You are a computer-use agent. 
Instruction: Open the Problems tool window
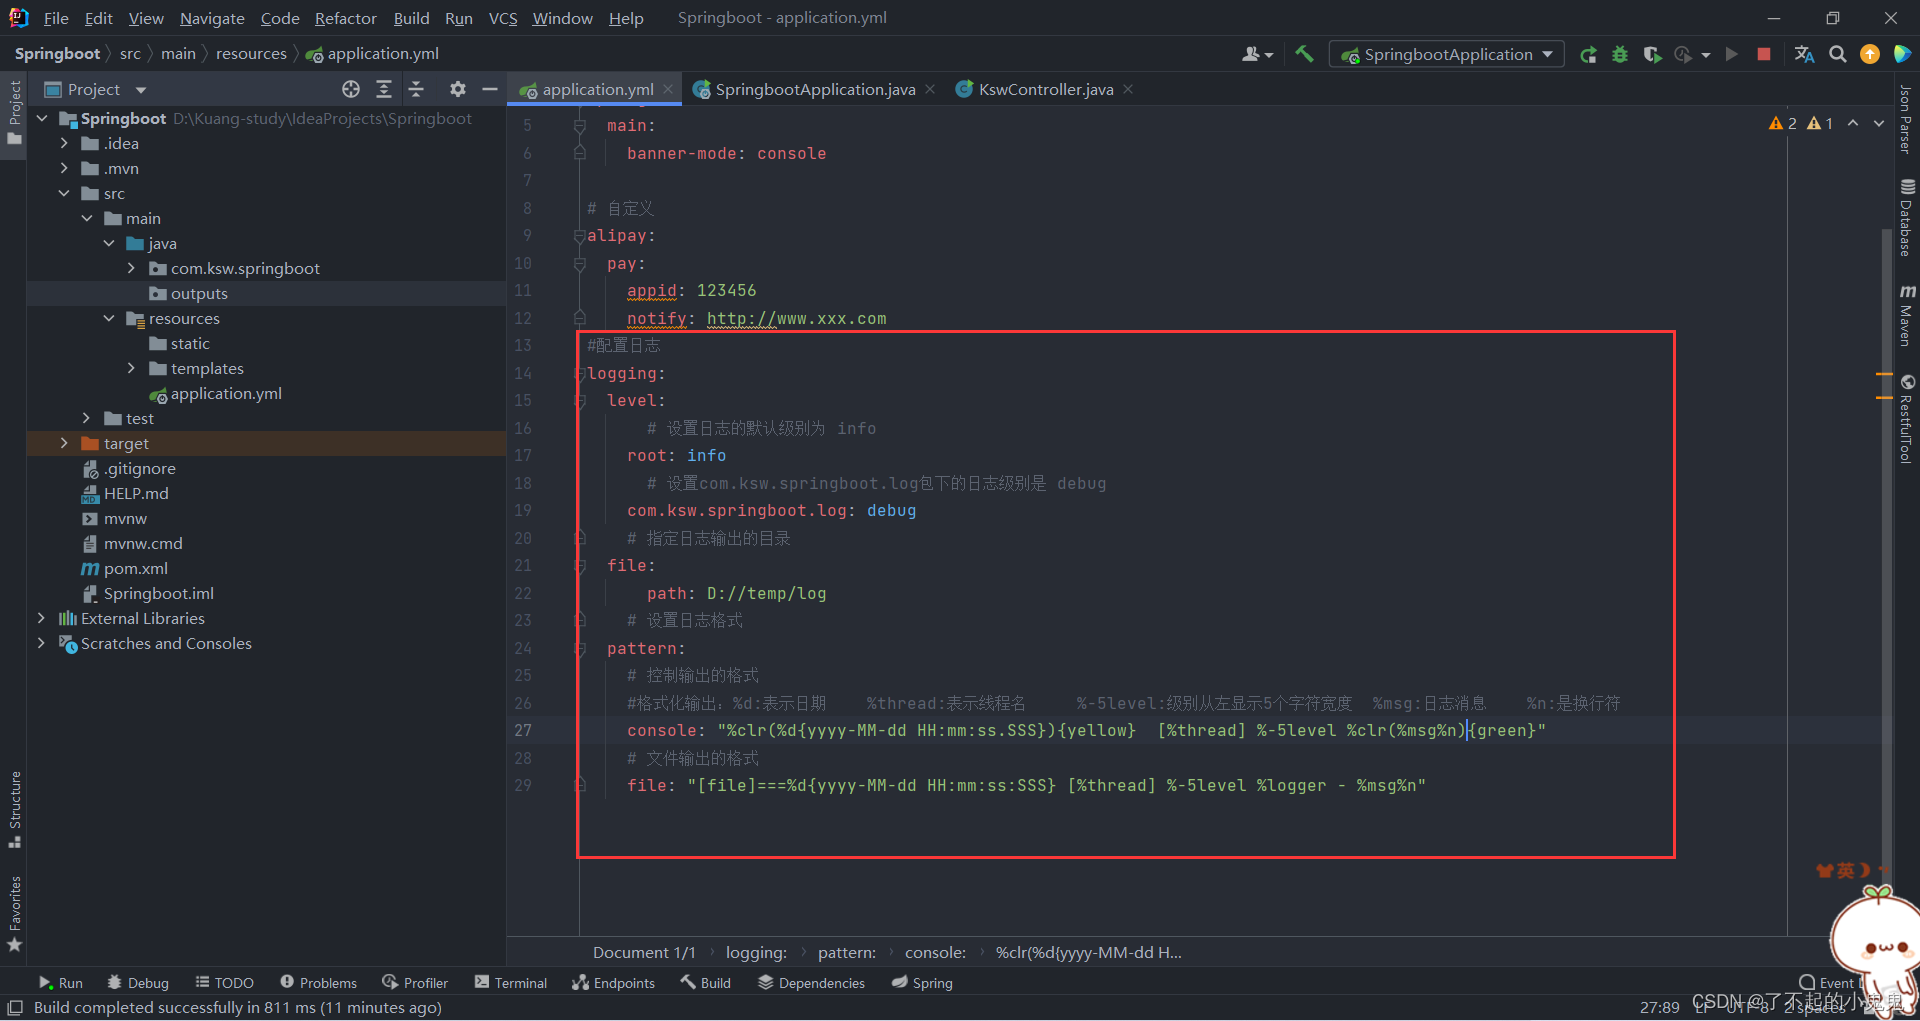318,982
